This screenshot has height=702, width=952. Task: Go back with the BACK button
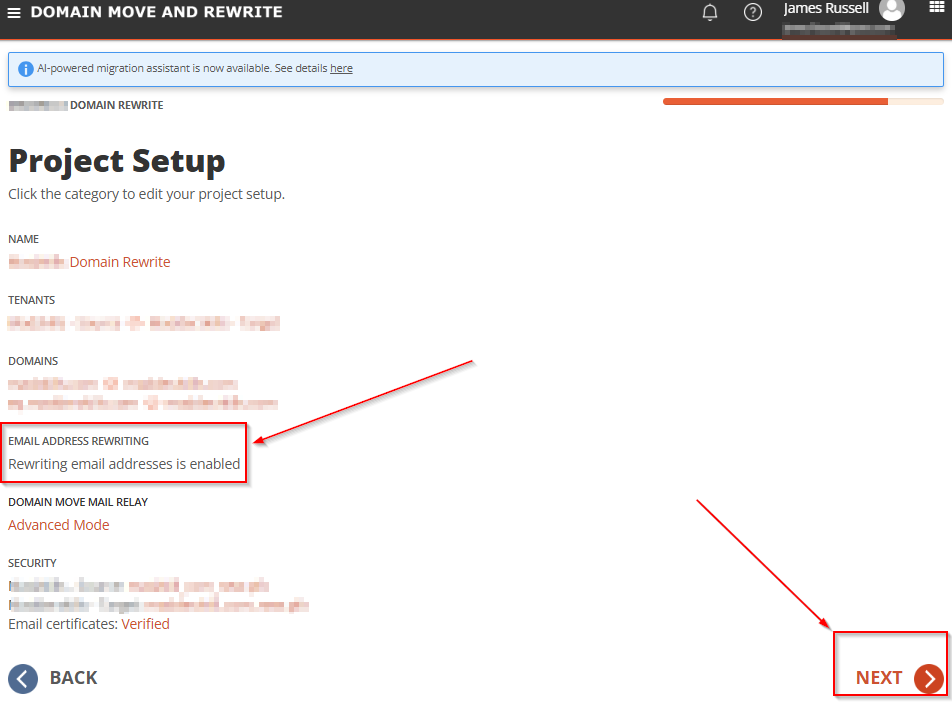point(53,678)
